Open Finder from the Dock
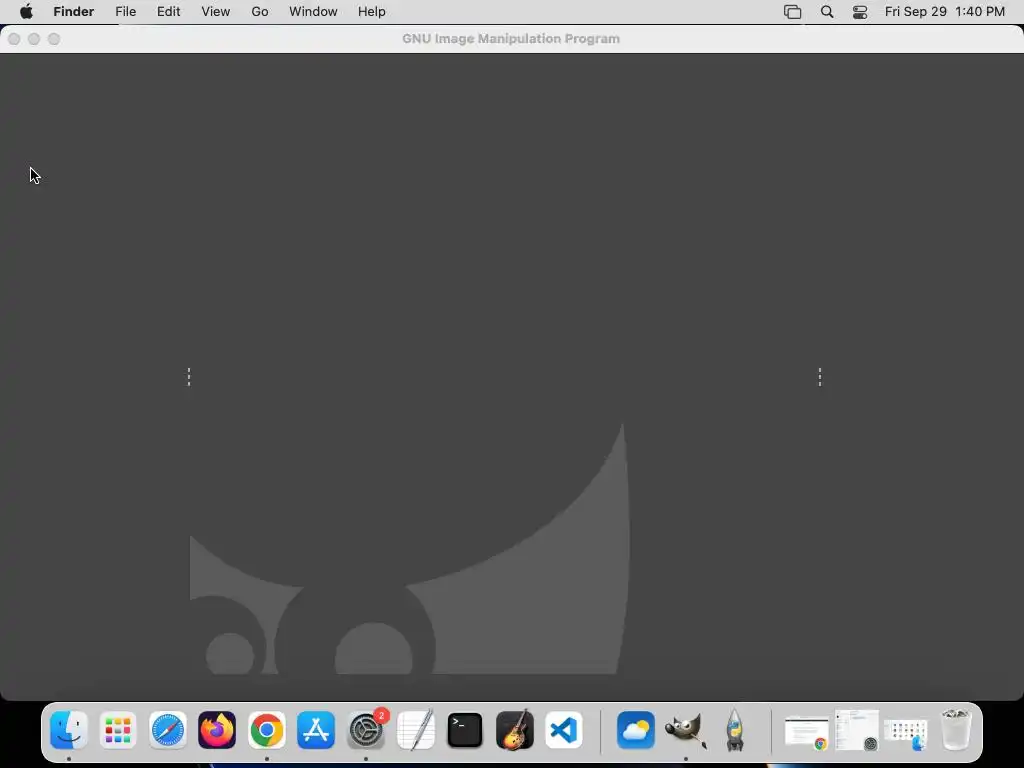 [69, 730]
